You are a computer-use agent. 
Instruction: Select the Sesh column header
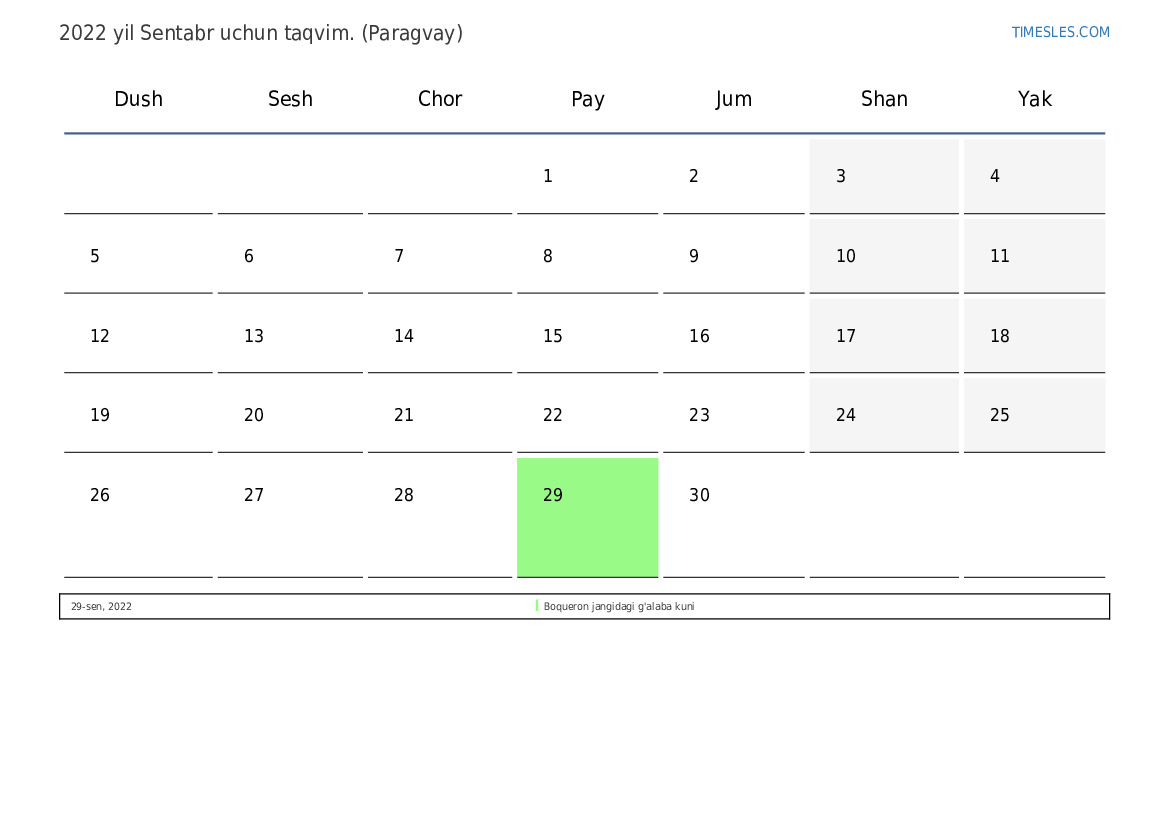pyautogui.click(x=290, y=99)
